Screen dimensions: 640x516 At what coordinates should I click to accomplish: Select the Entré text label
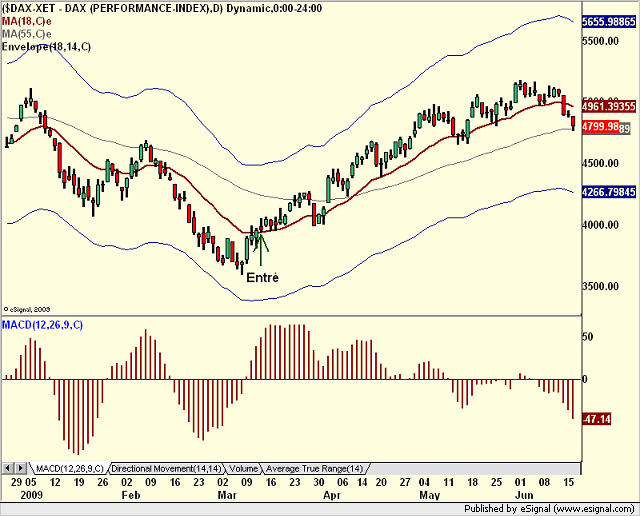click(x=262, y=278)
